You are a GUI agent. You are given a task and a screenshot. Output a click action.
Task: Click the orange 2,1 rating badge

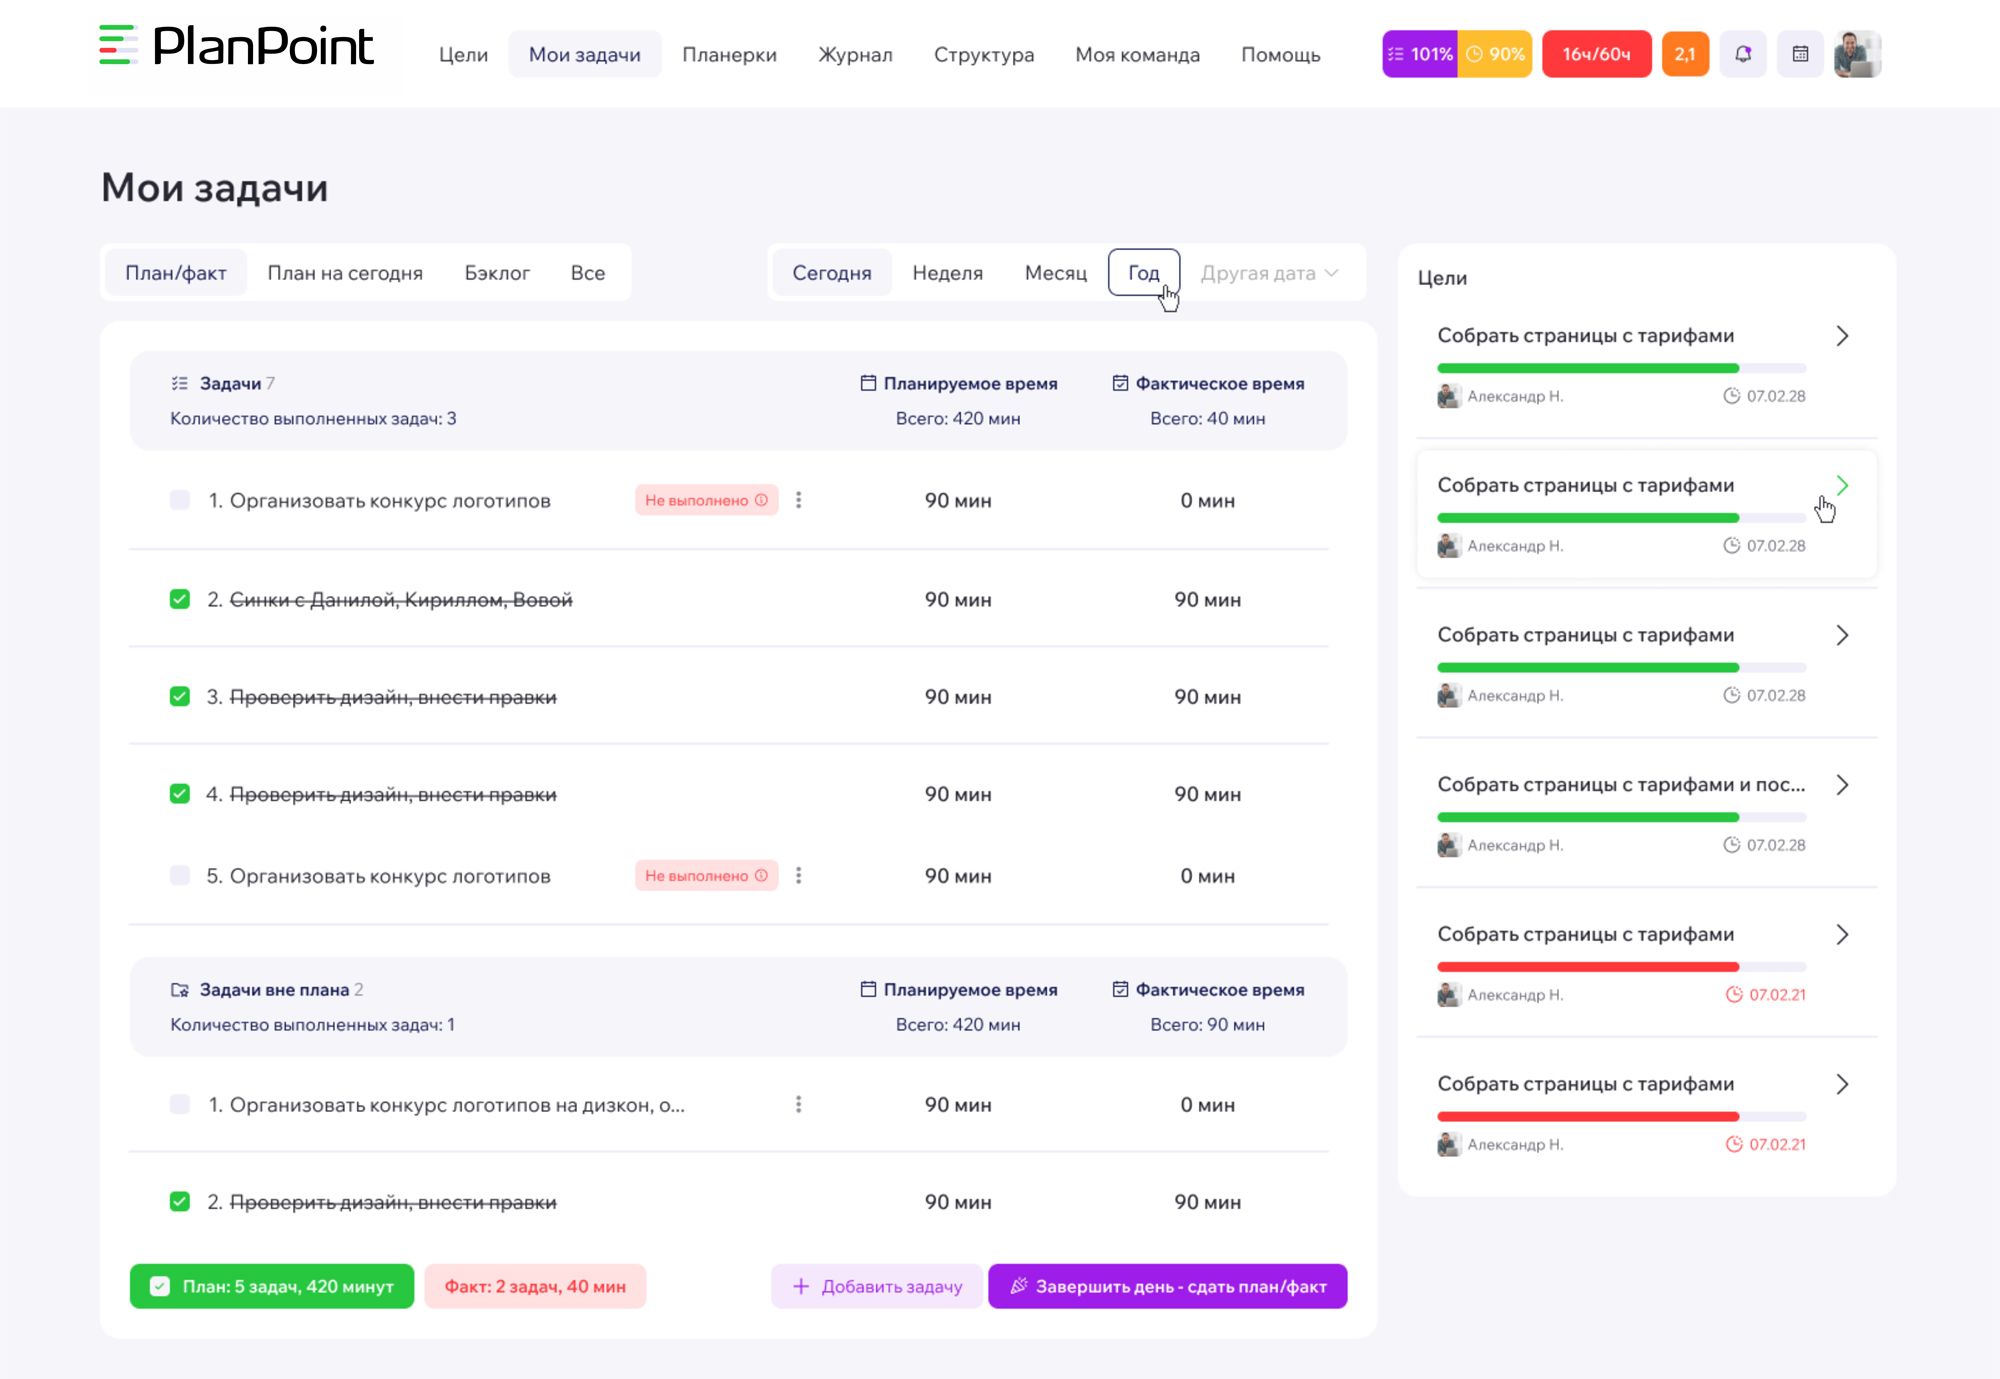[x=1685, y=54]
